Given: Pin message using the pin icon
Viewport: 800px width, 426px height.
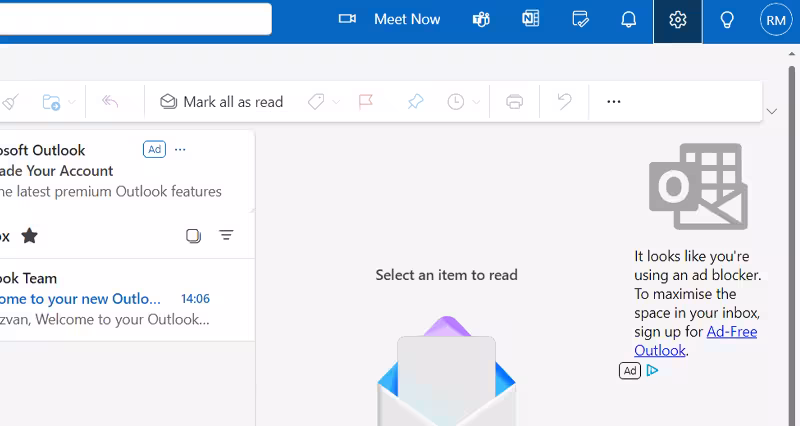Looking at the screenshot, I should tap(414, 102).
